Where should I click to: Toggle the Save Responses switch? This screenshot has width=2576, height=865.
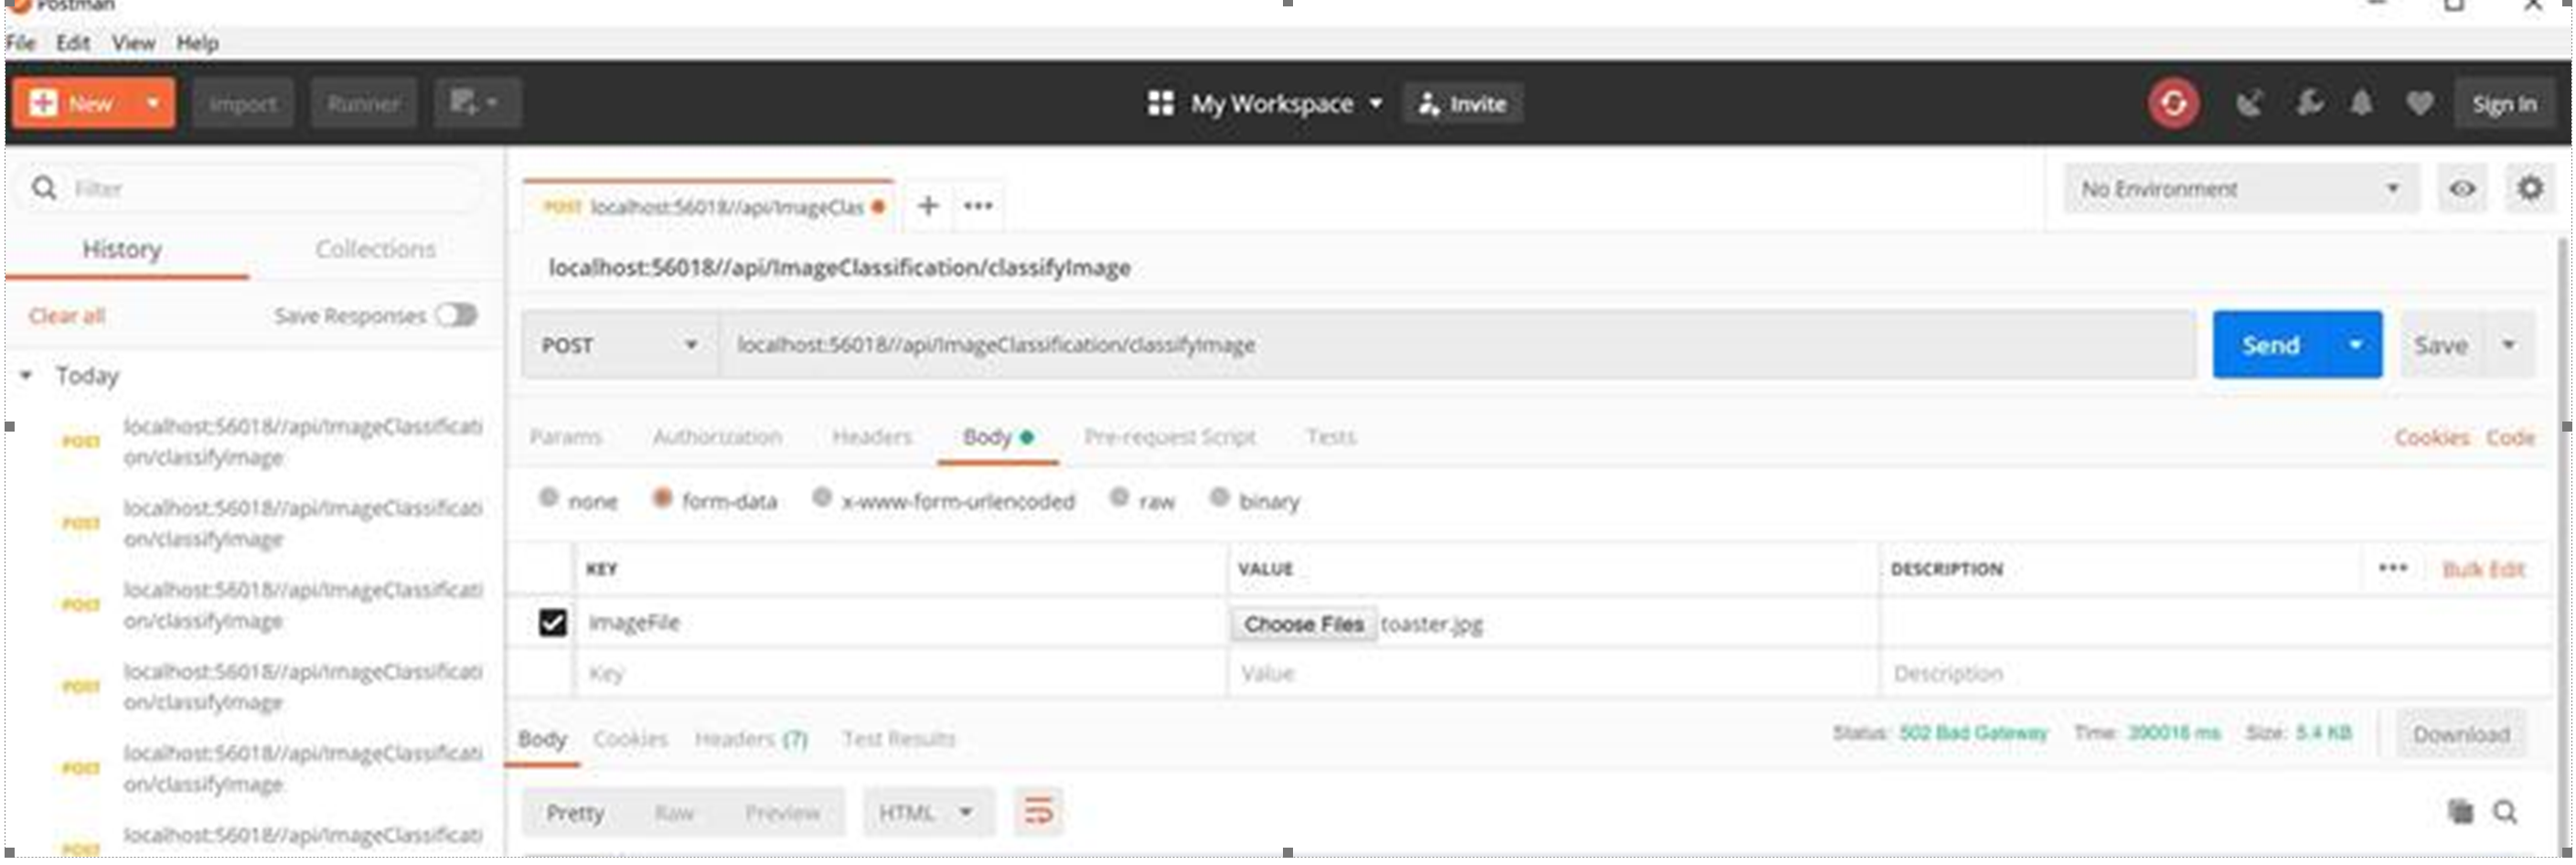pos(456,315)
